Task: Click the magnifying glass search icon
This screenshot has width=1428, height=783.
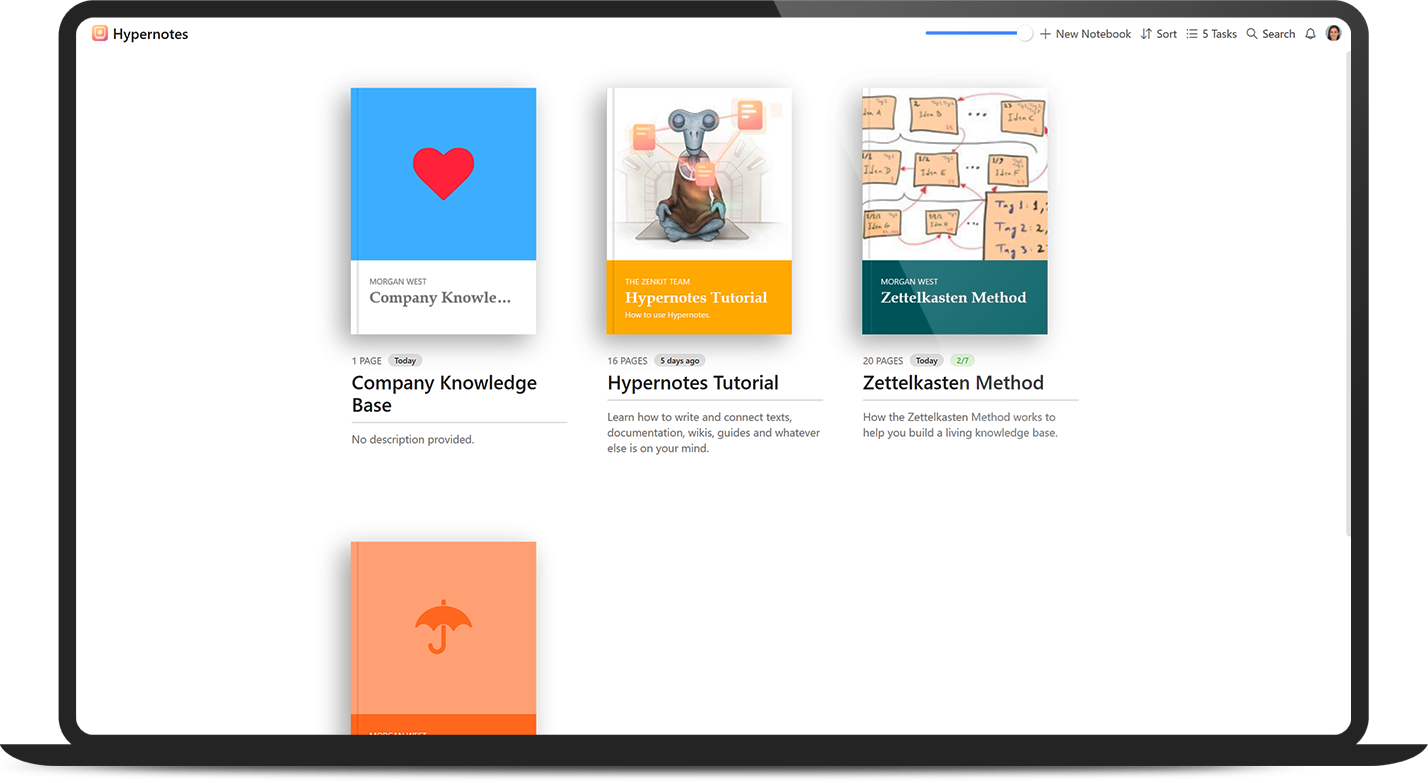Action: [x=1252, y=34]
